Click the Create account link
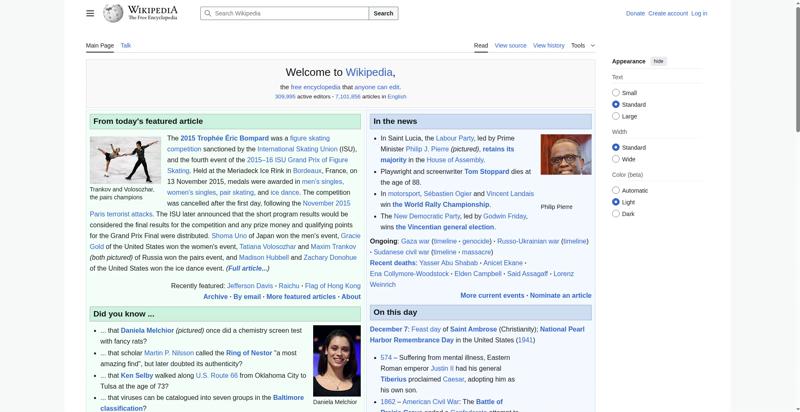 667,13
